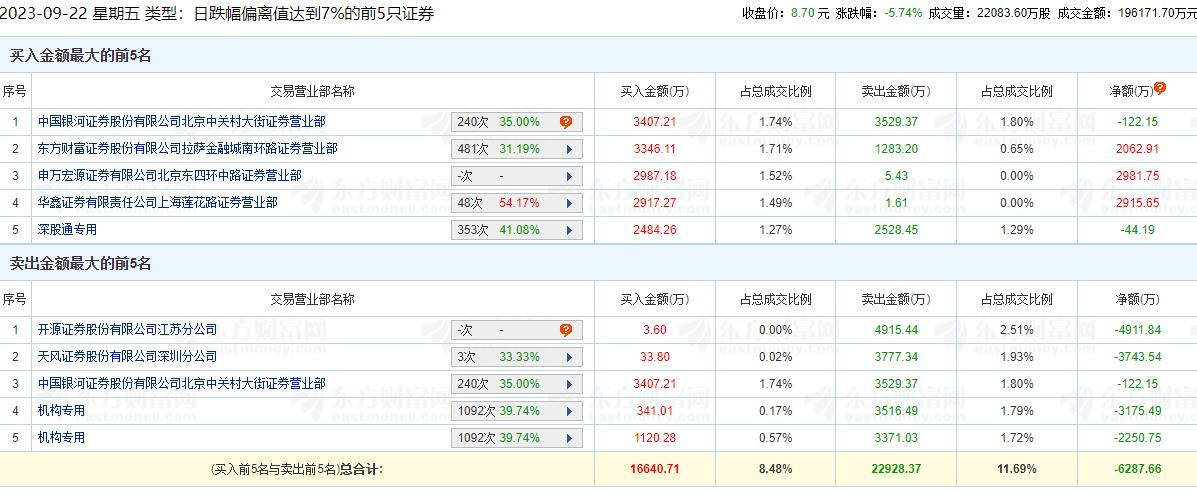The image size is (1197, 492).
Task: Open 东方财富证券拉萨金融城南环路证券营业部 link
Action: [x=188, y=149]
